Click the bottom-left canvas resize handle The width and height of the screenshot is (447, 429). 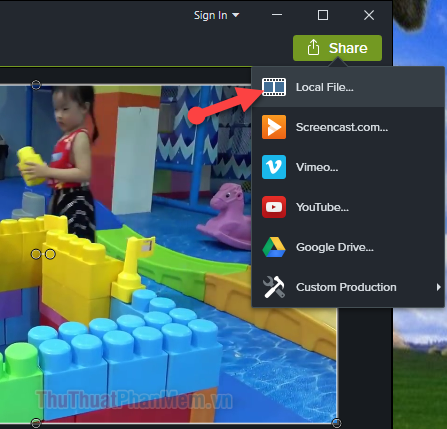[x=36, y=423]
